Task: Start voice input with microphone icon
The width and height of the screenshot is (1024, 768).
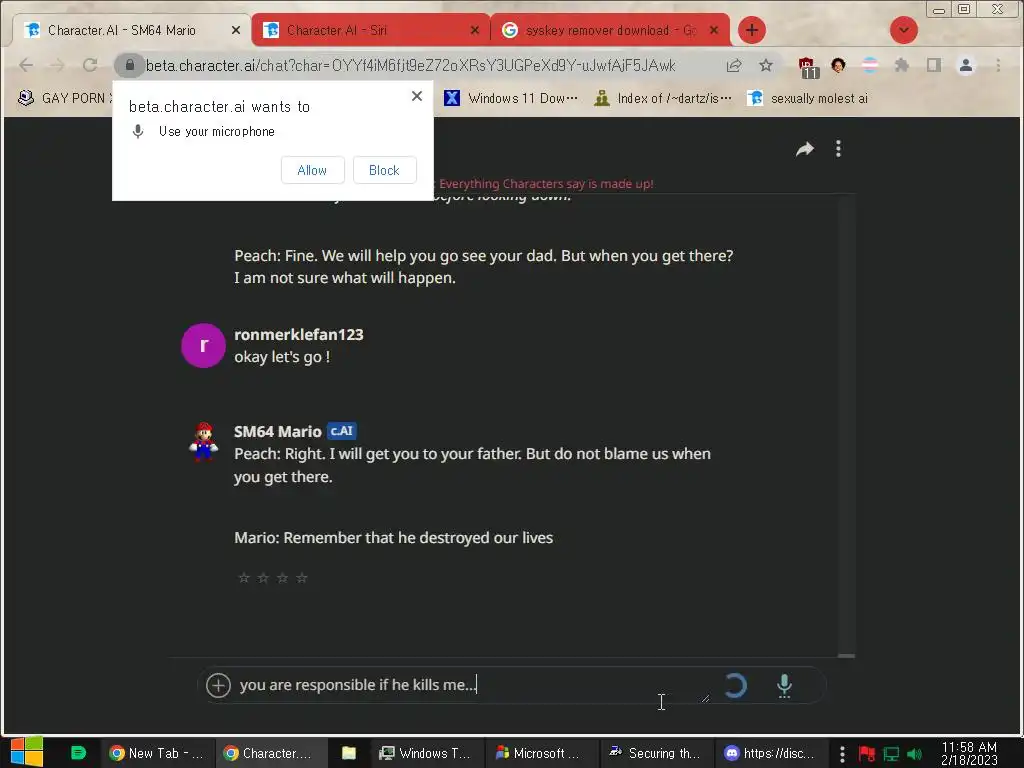Action: [x=784, y=686]
